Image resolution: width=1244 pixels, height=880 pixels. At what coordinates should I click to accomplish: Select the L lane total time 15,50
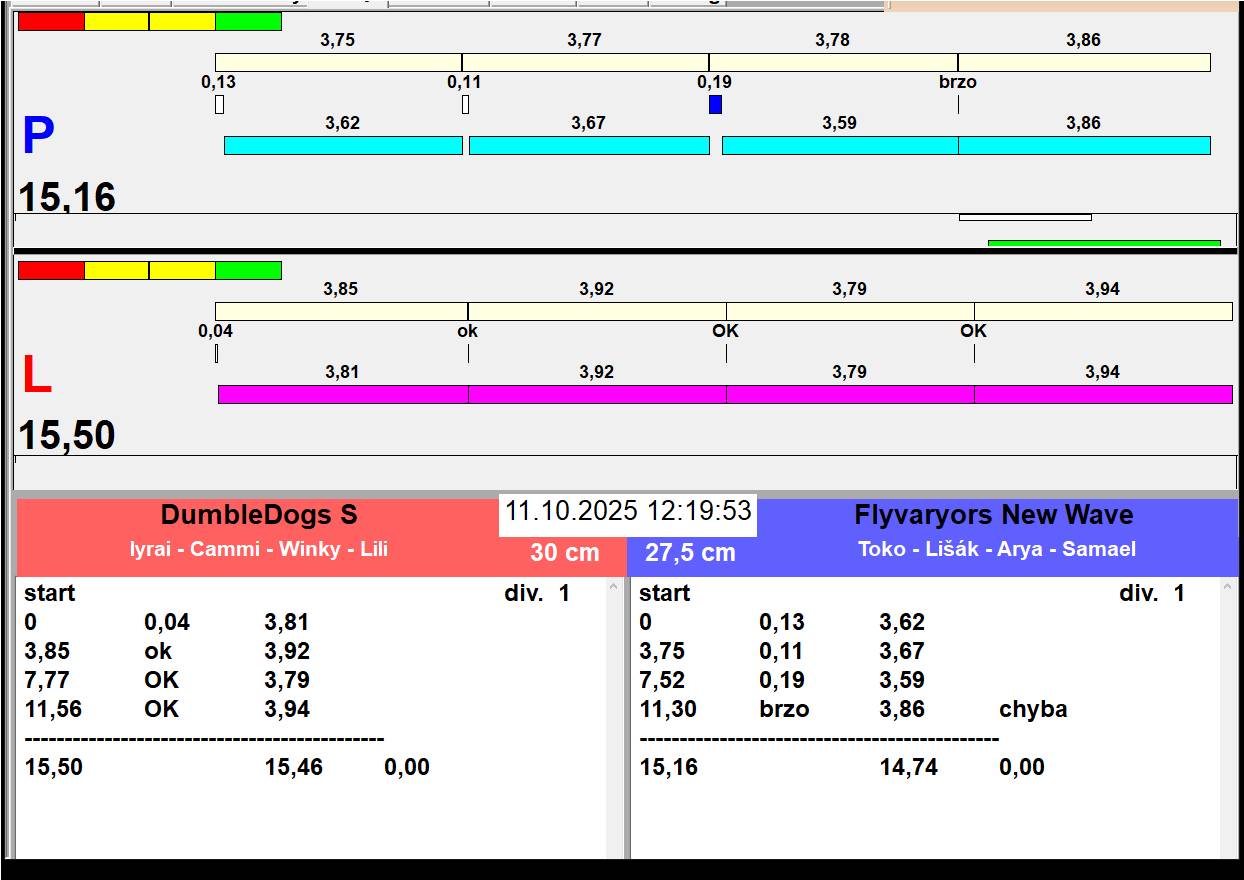click(67, 436)
